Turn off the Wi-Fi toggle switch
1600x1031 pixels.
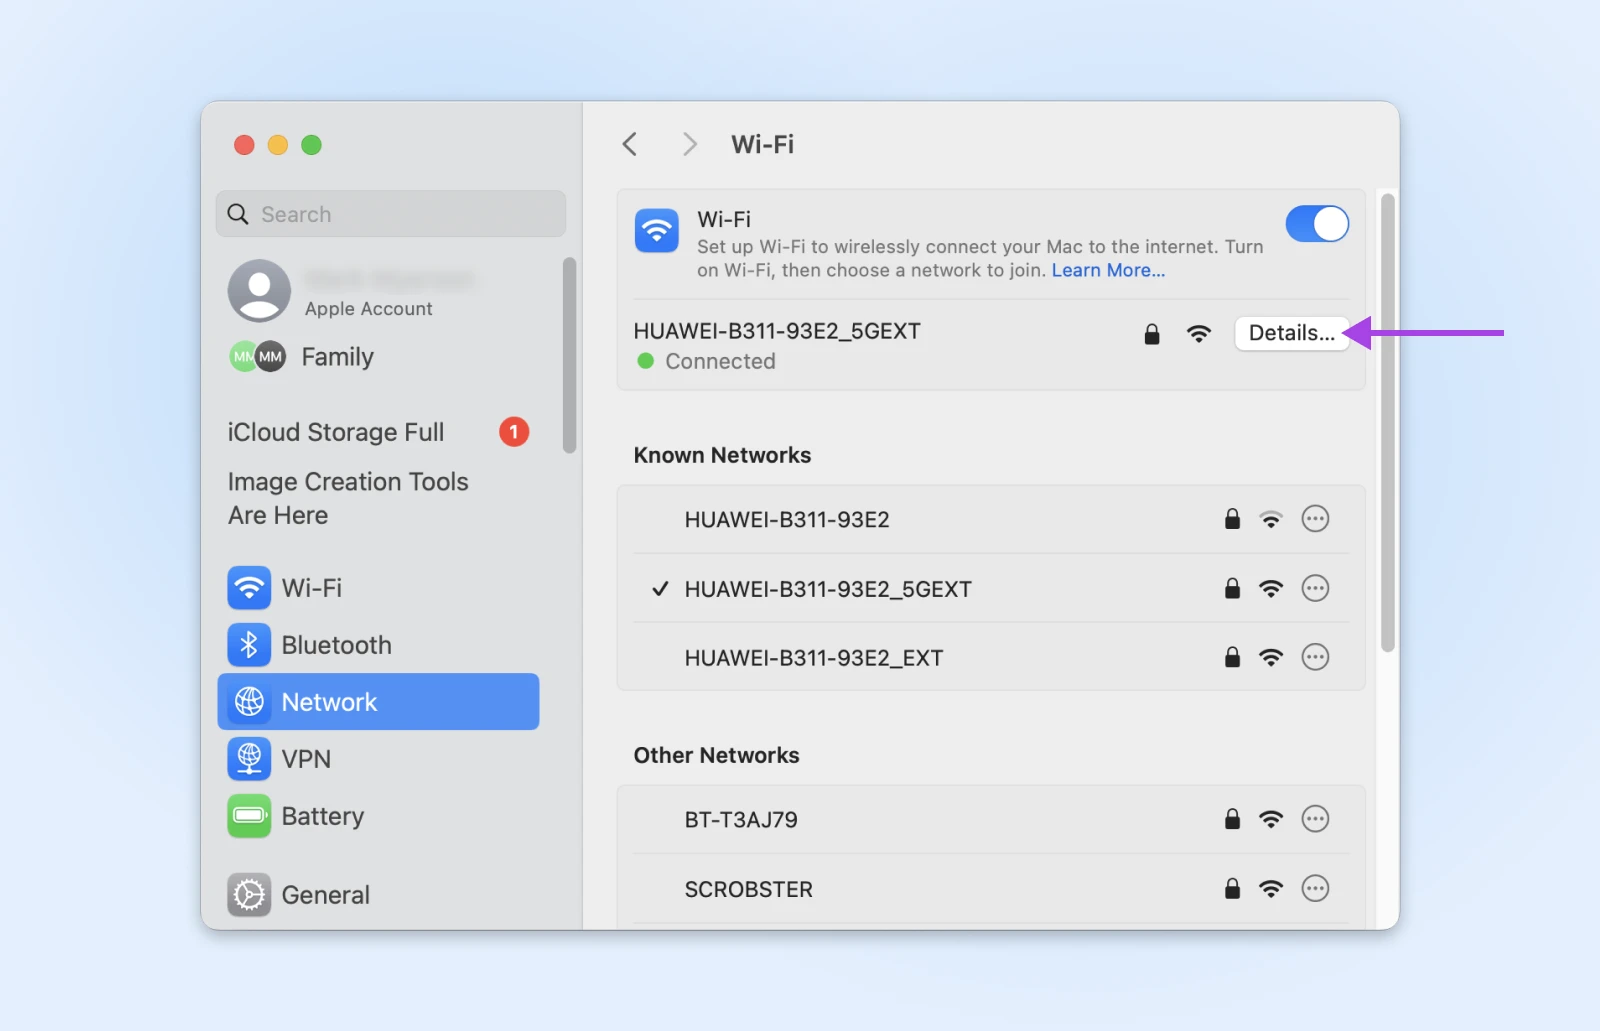coord(1316,224)
